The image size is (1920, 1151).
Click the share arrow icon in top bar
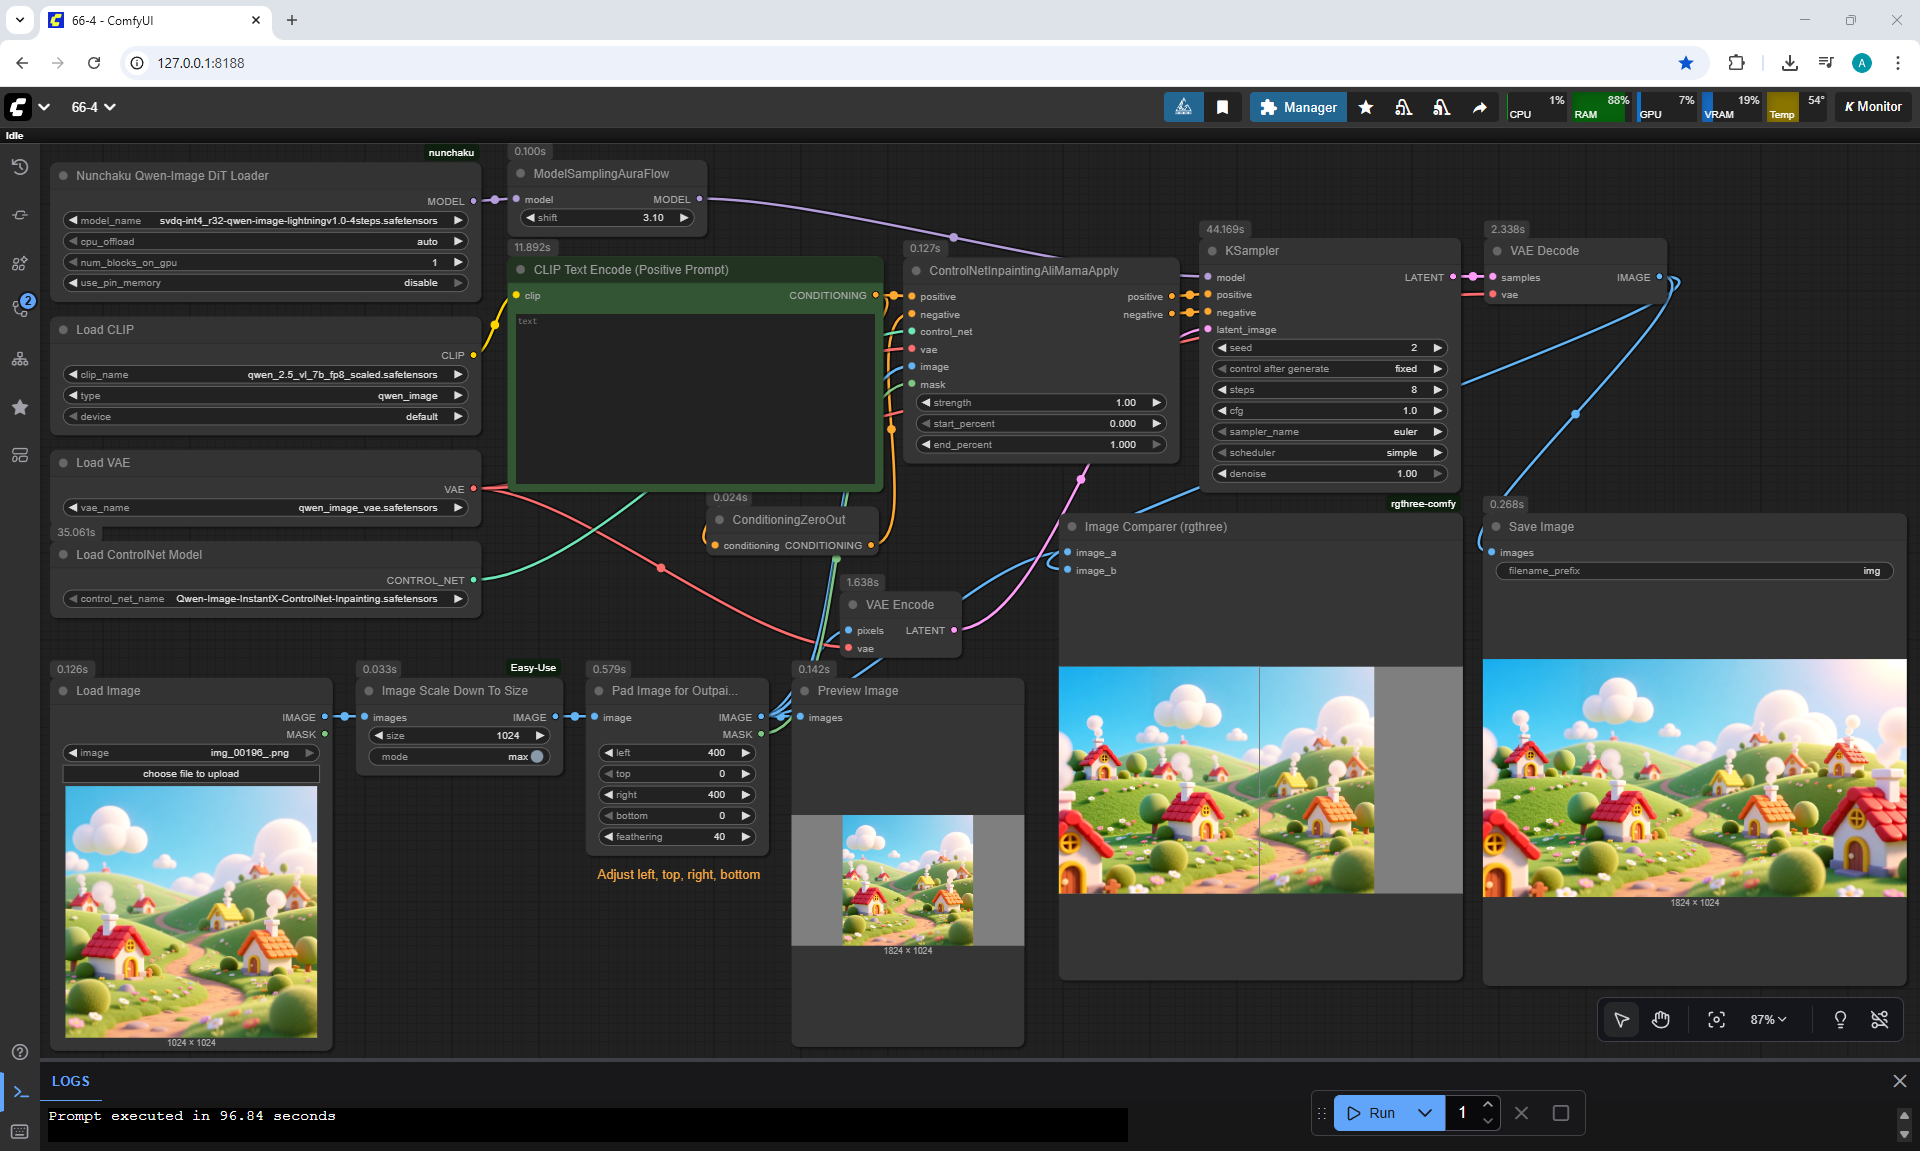click(1479, 107)
